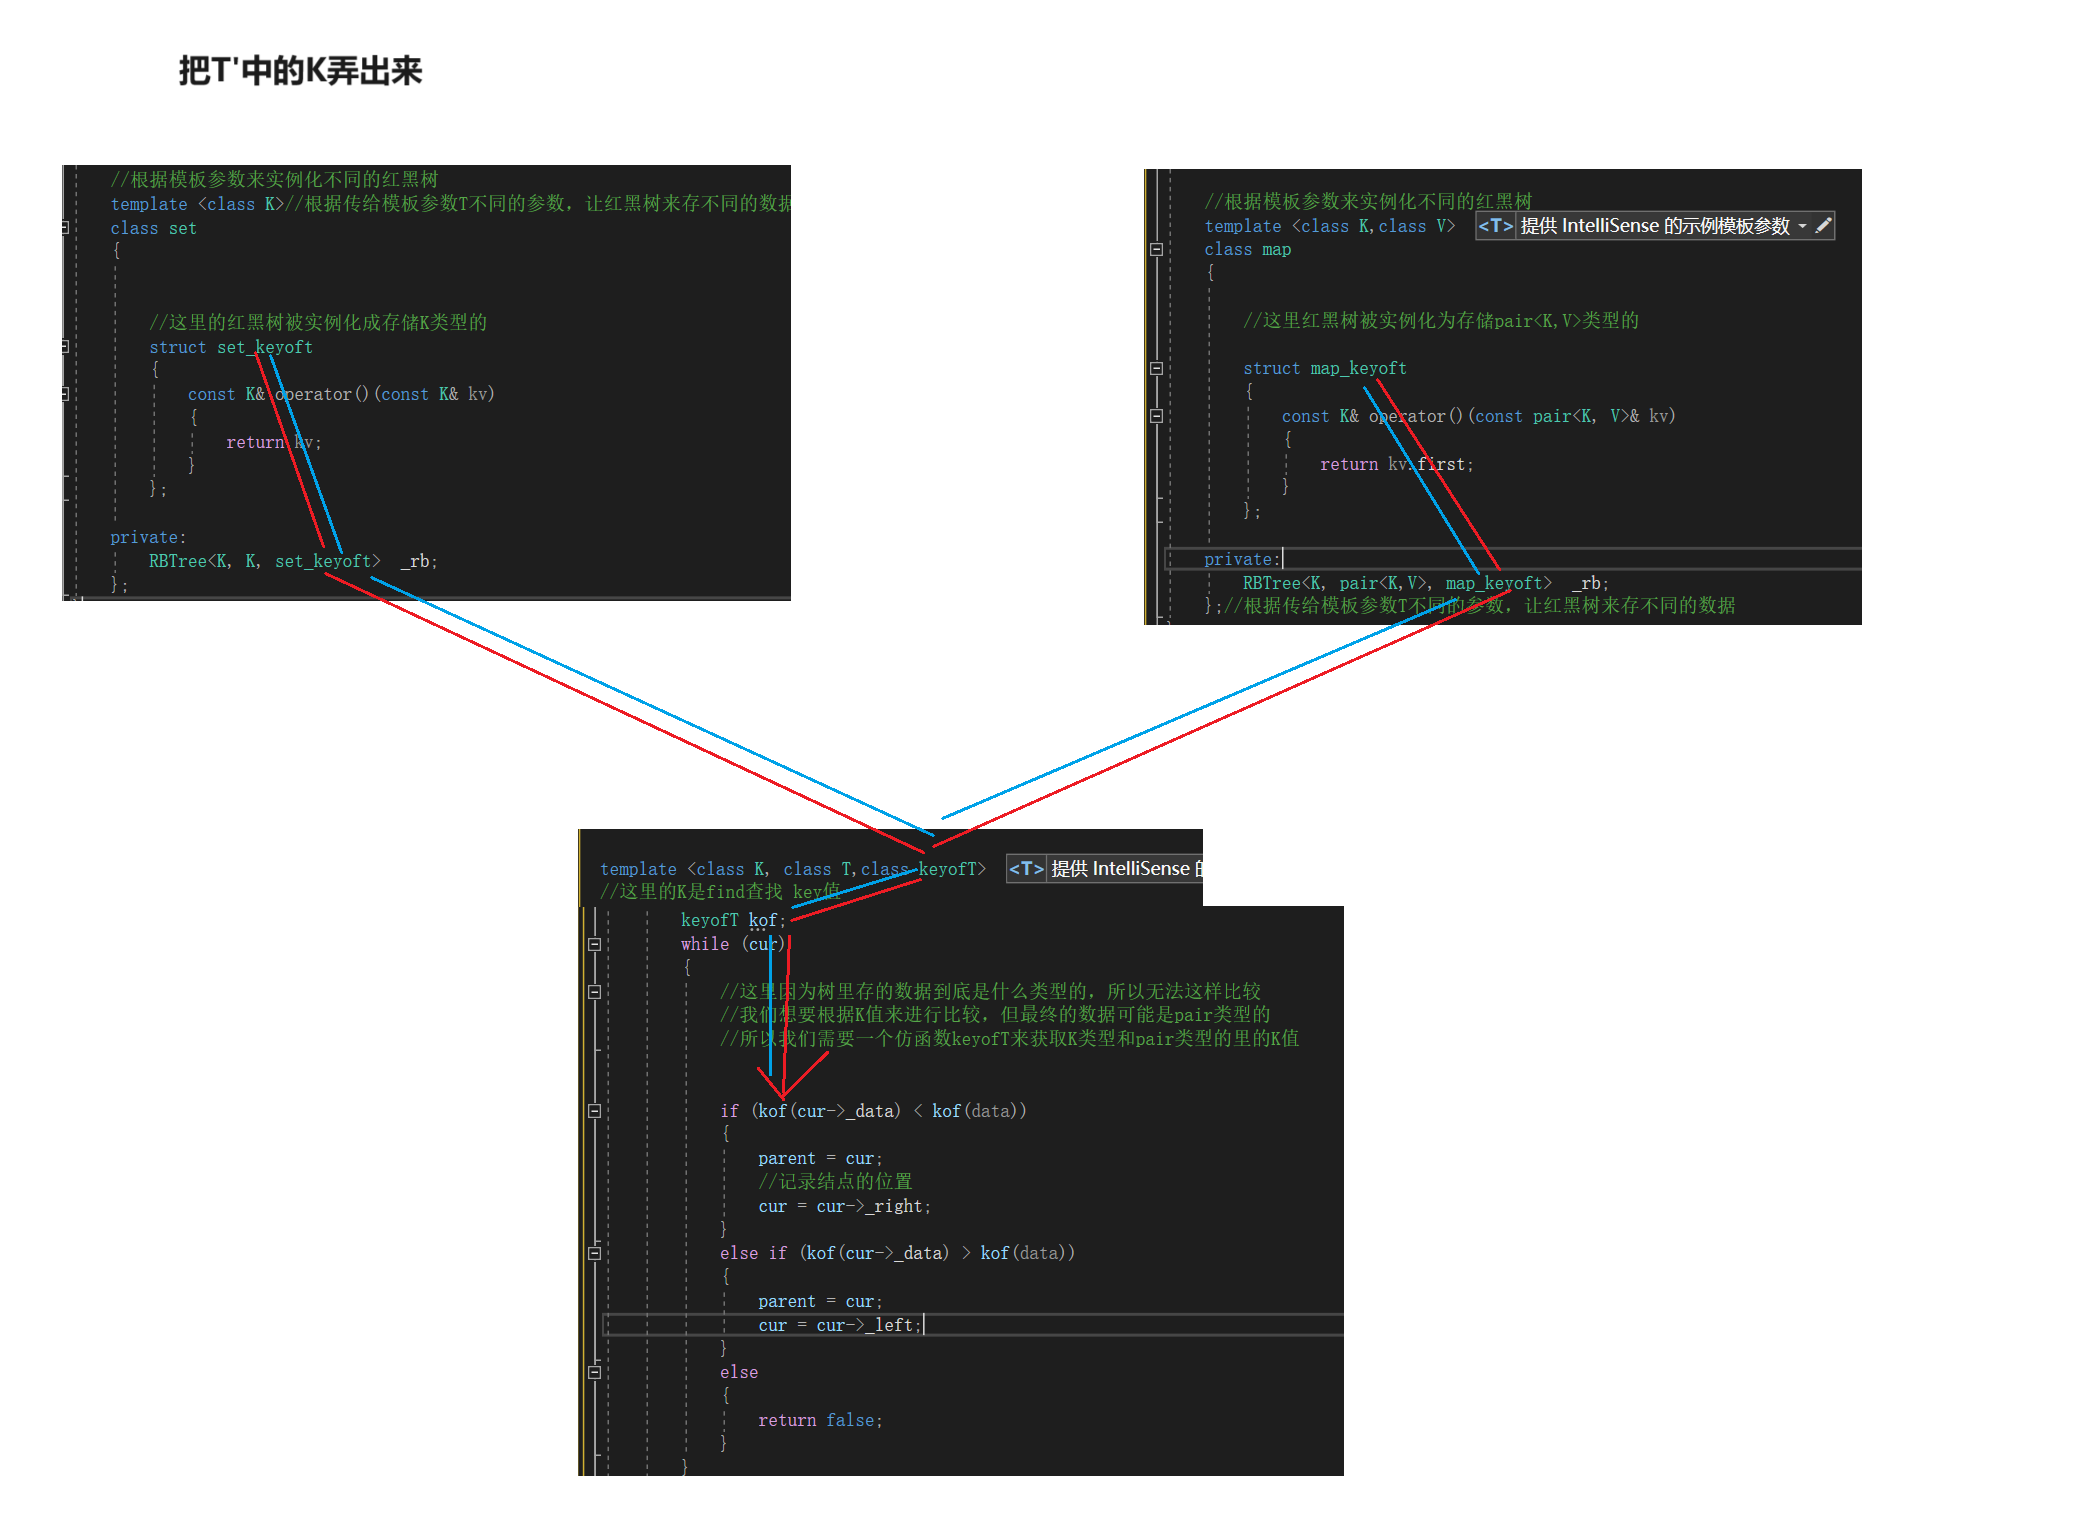Click 'template <class K, class T,class keyofT>' line

pos(793,869)
